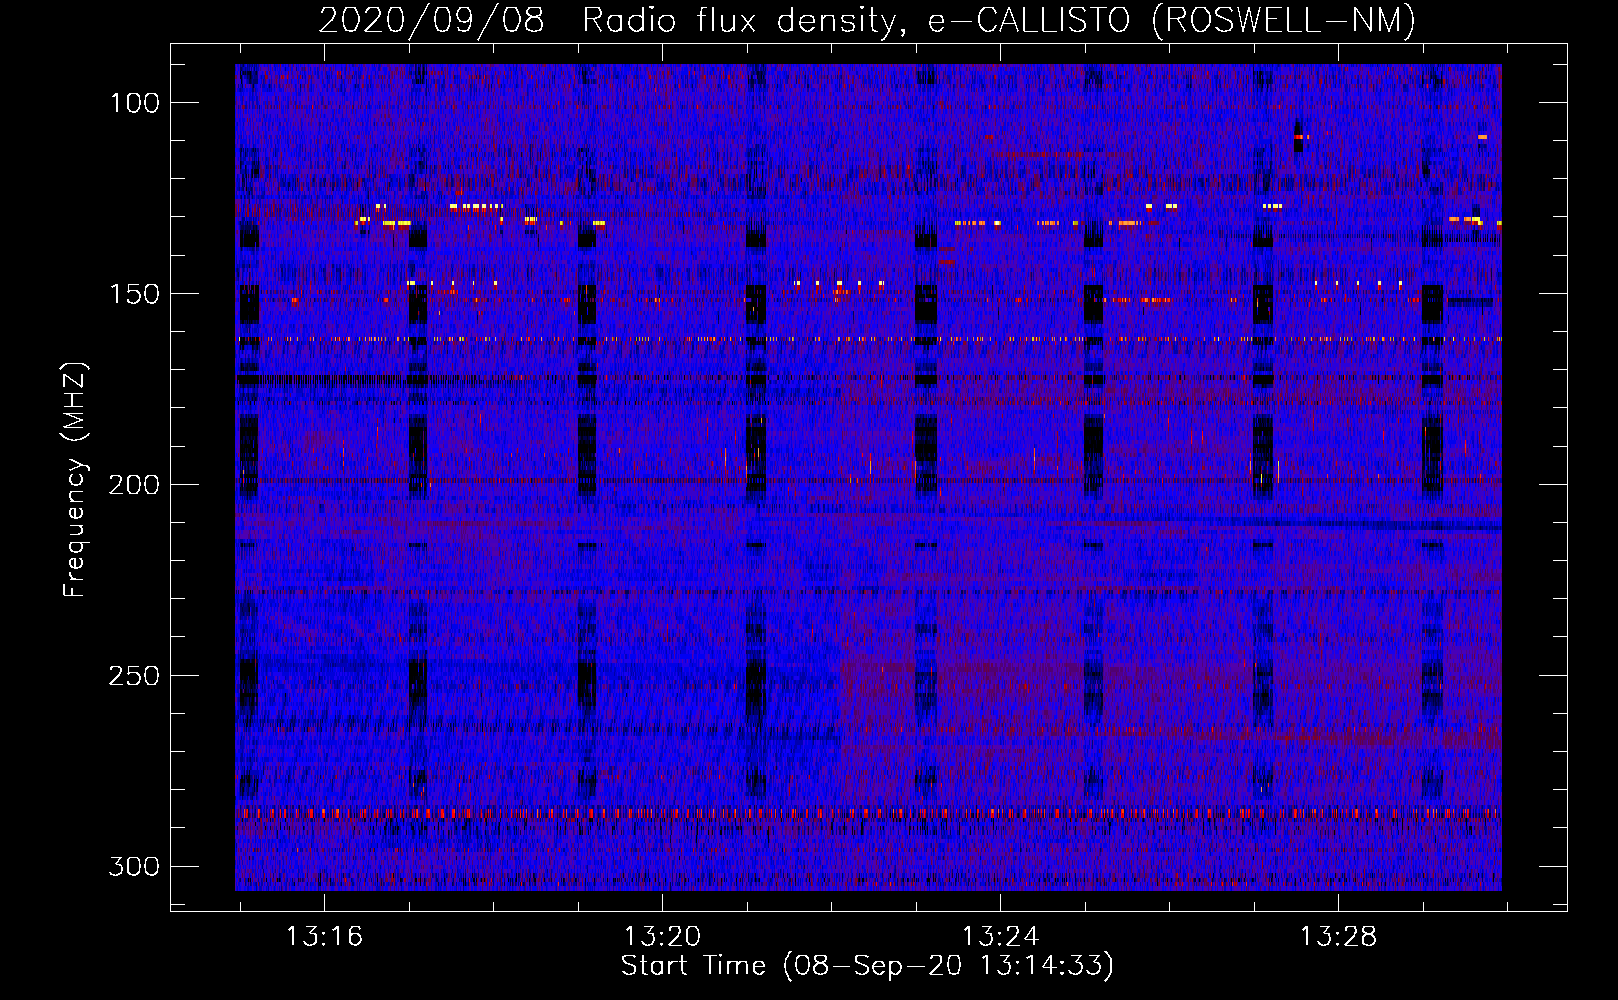
Task: Click the 13:16 time axis label
Action: (x=324, y=937)
